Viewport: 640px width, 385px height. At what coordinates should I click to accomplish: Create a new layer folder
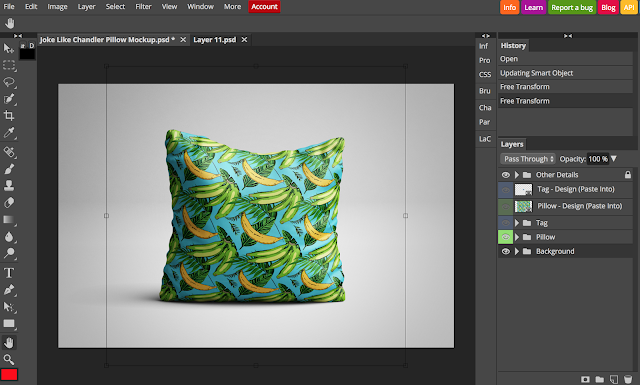[600, 379]
